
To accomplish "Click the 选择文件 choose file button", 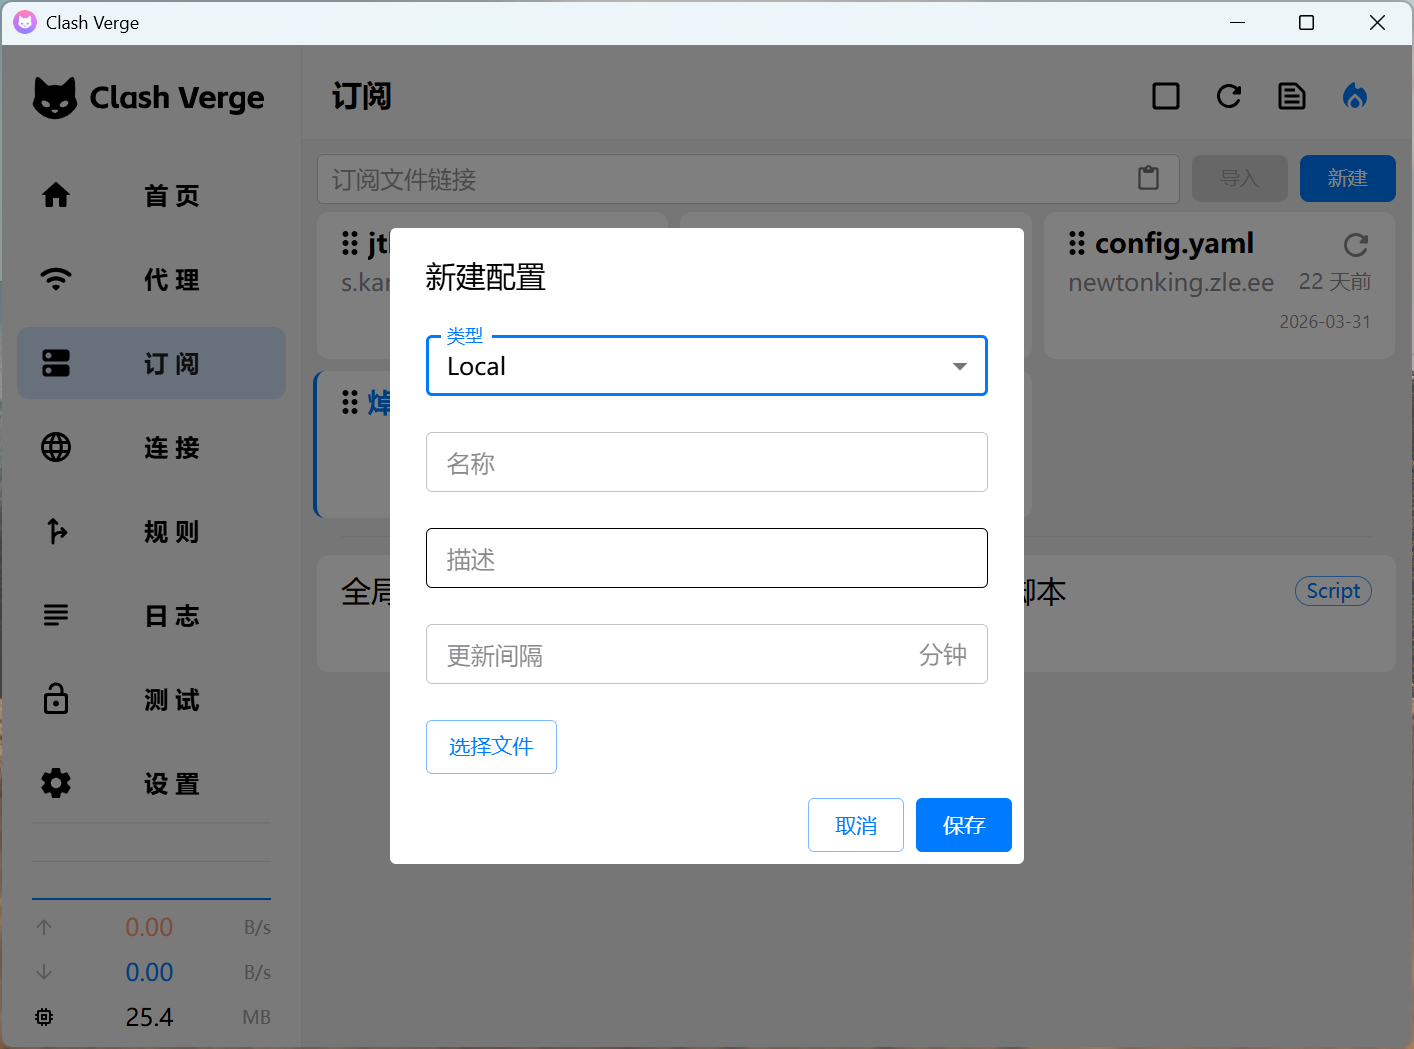I will coord(491,747).
